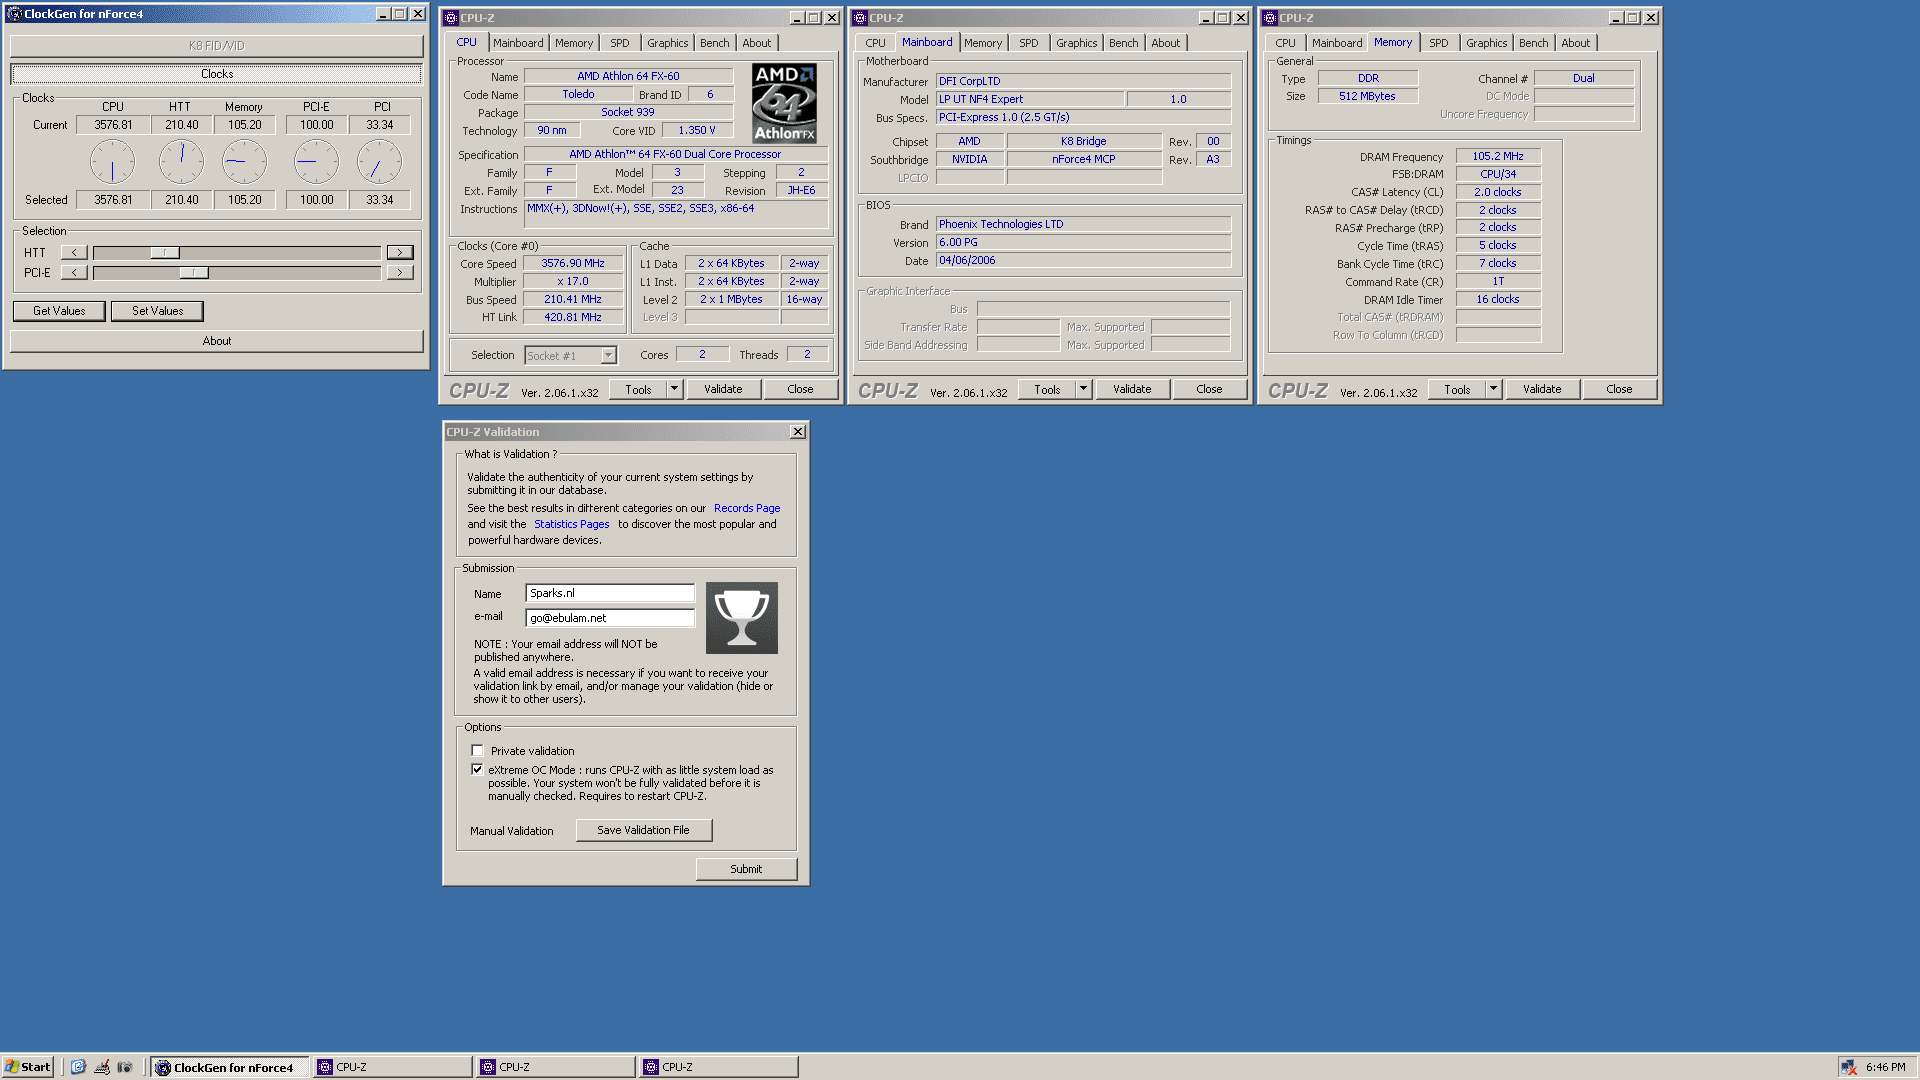Adjust the HTT slider thumb
Screen dimensions: 1920x1080
(x=165, y=253)
